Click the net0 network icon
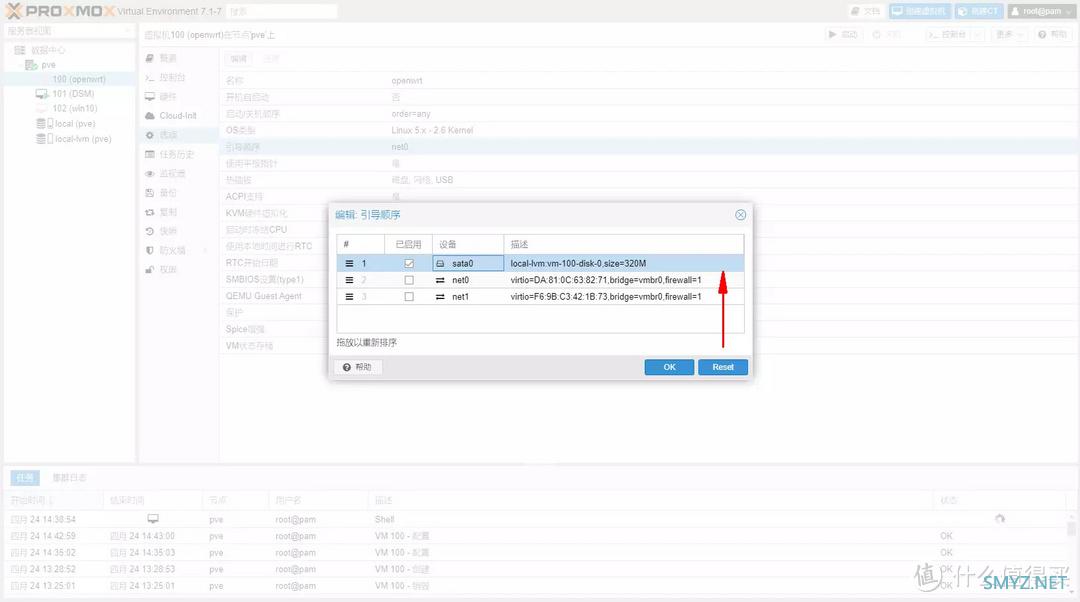 pyautogui.click(x=440, y=280)
